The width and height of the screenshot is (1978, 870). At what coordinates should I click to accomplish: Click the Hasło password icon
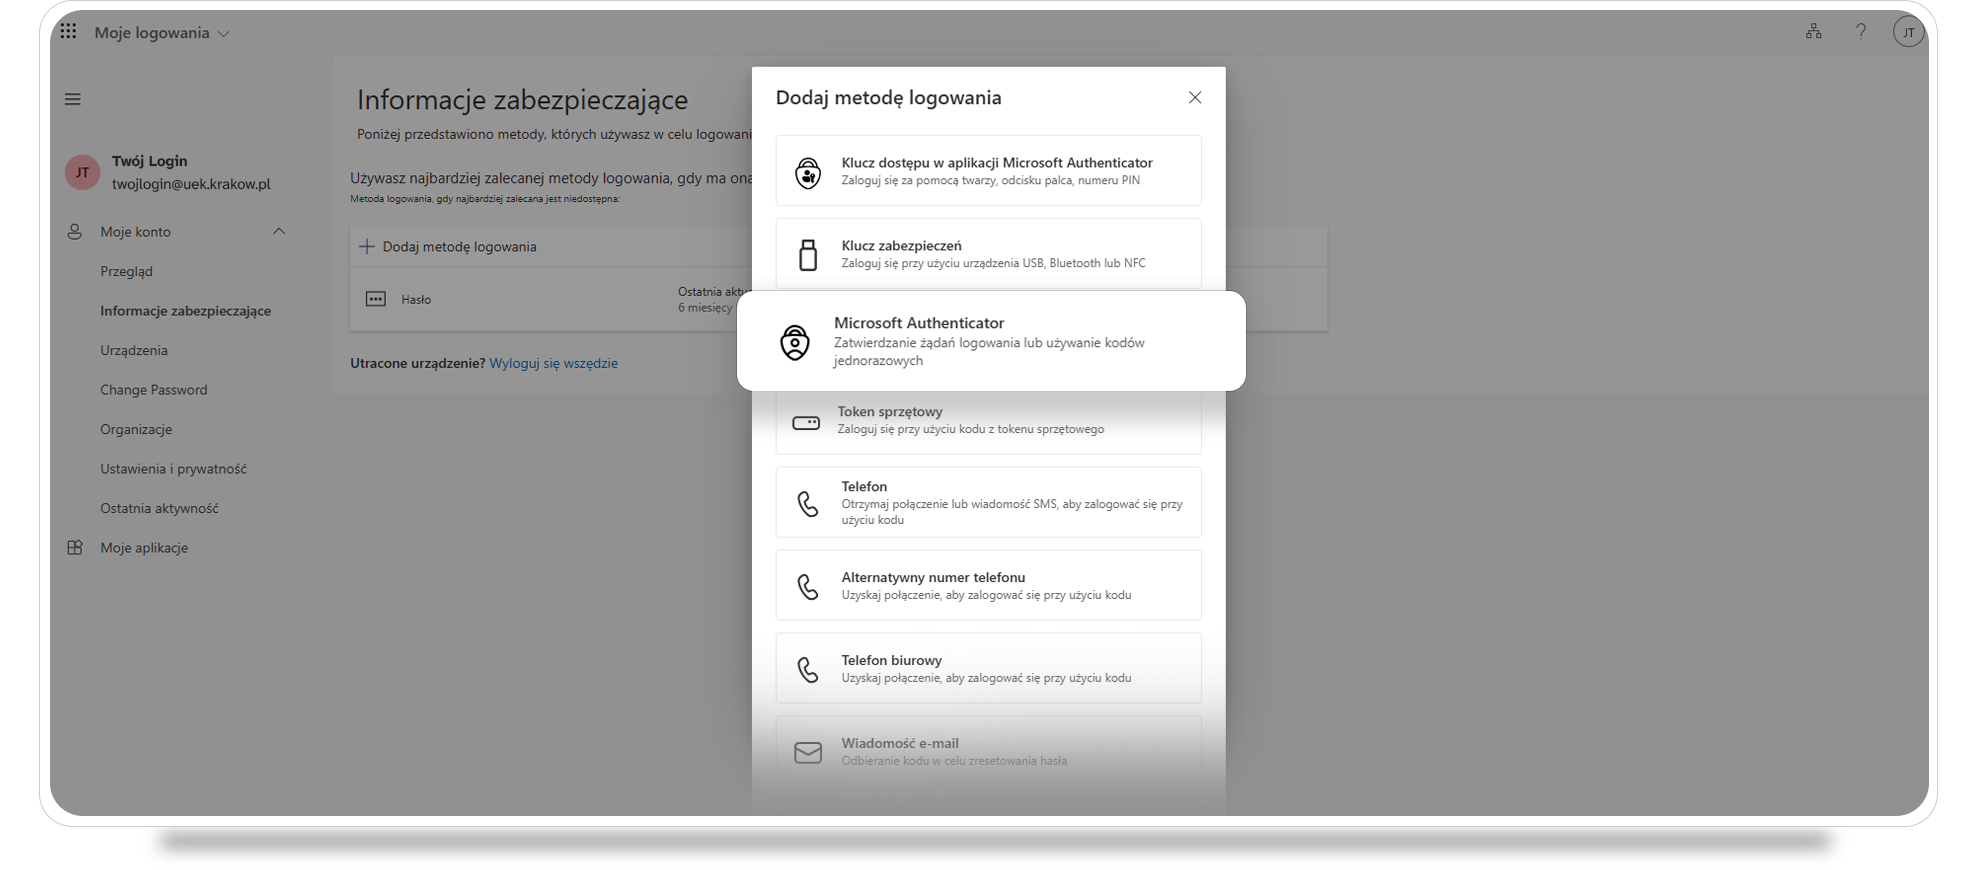pos(376,299)
